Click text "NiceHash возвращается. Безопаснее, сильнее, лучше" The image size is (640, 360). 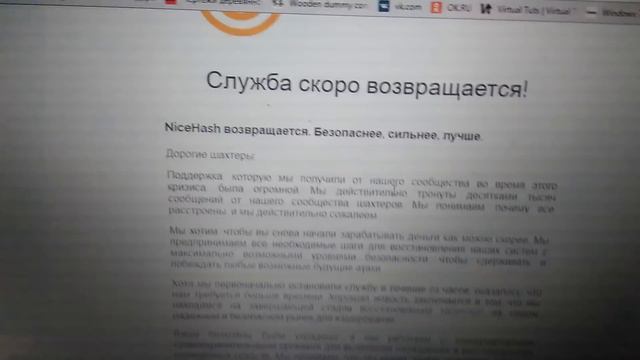323,132
